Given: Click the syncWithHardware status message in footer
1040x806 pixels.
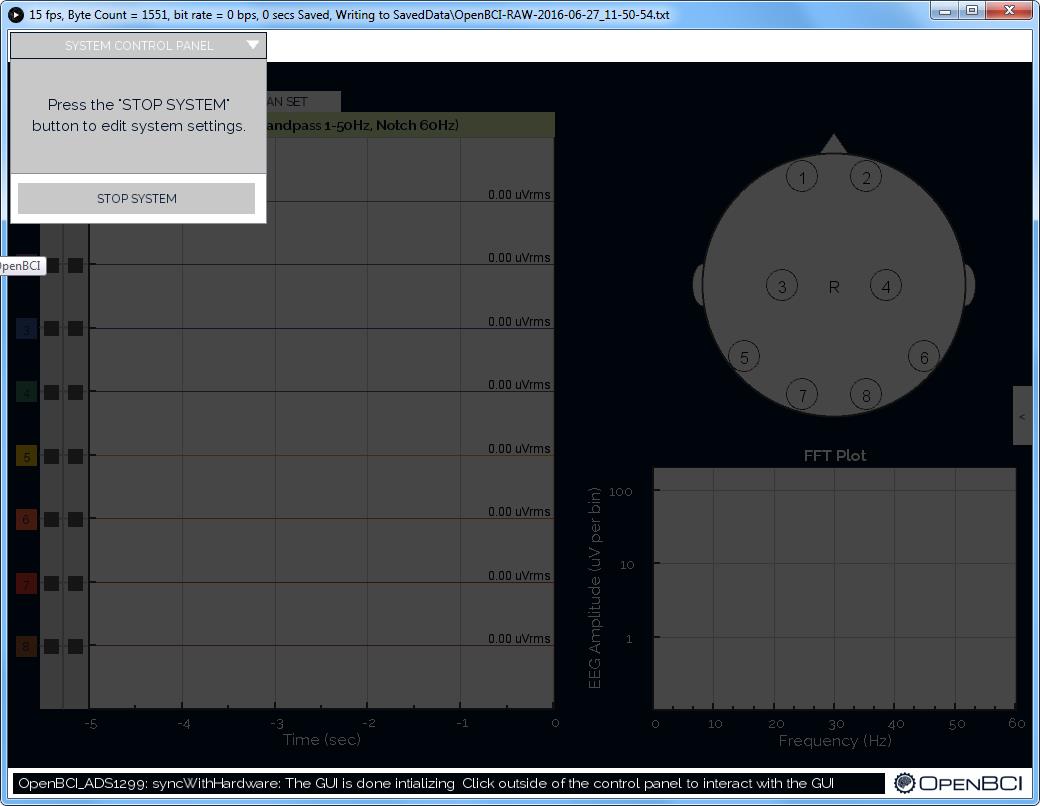Looking at the screenshot, I should 426,783.
